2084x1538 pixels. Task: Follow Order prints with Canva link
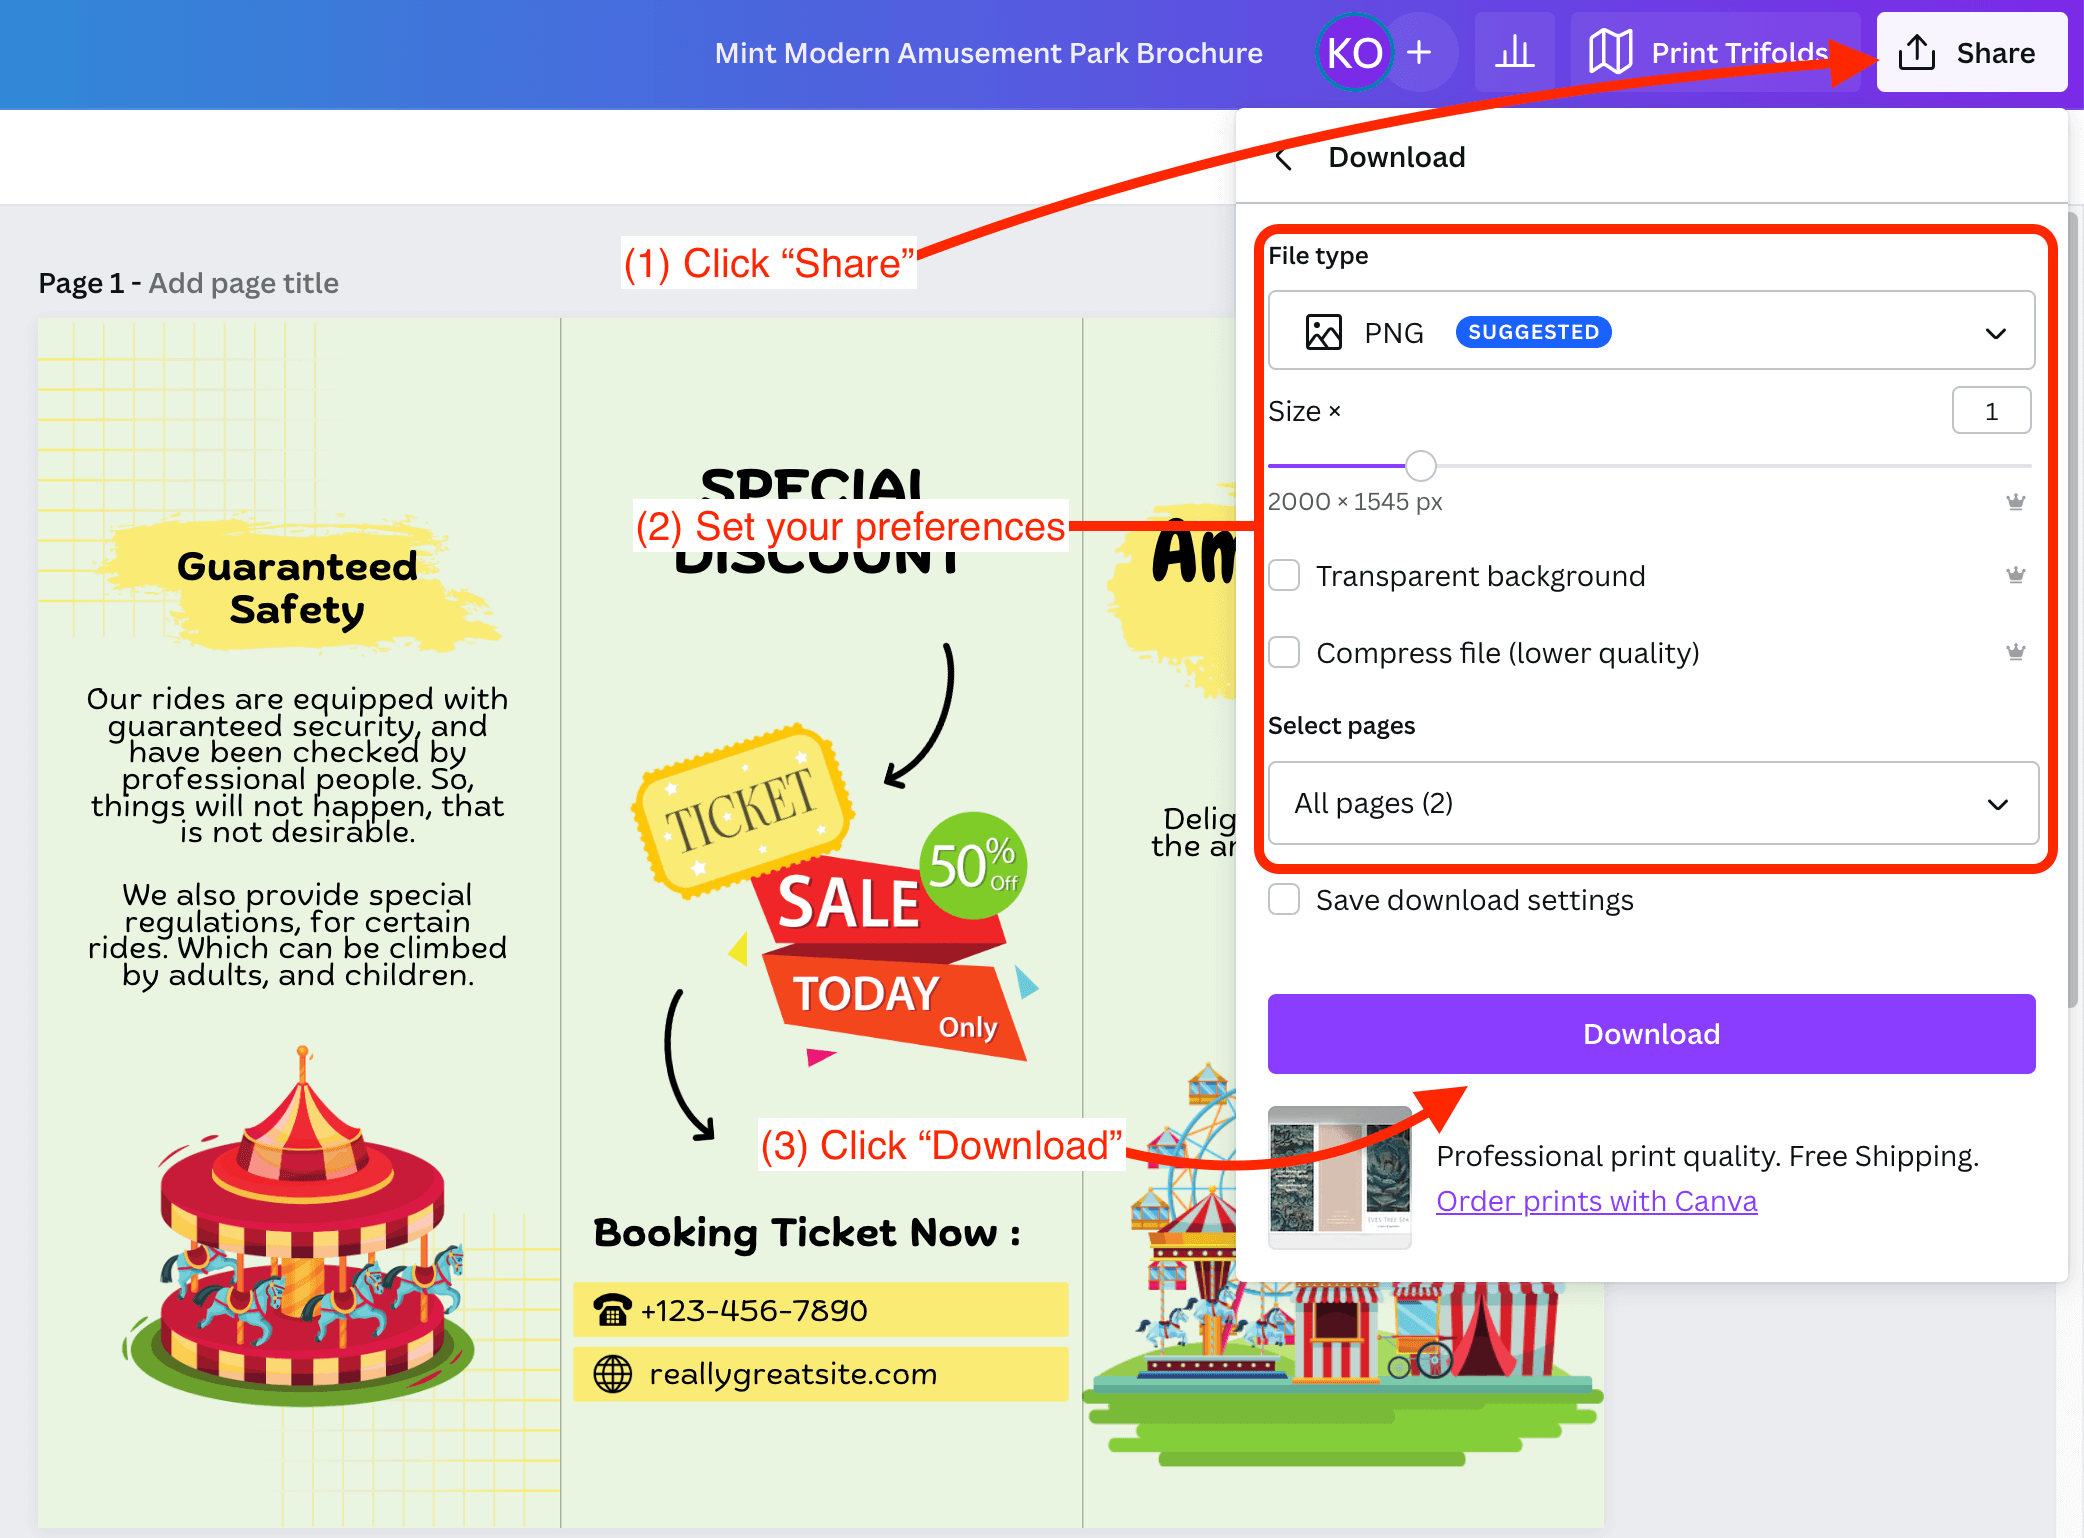[x=1596, y=1201]
